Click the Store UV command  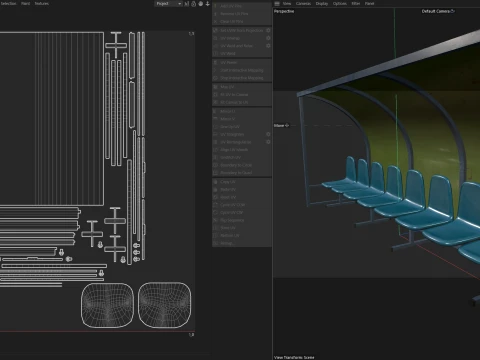tap(242, 228)
